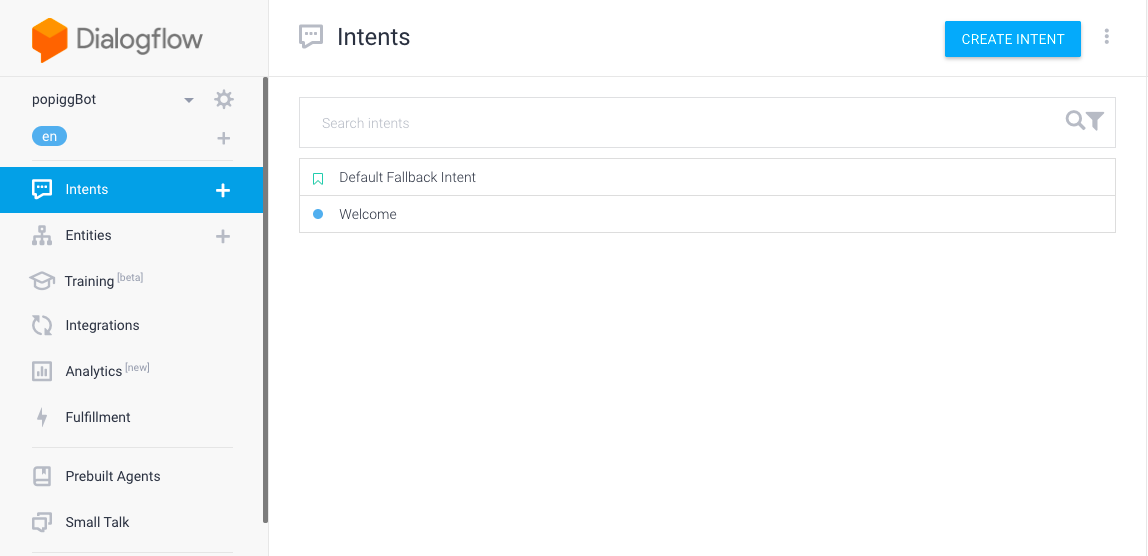Click the search magnifier icon
This screenshot has height=556, width=1148.
tap(1074, 121)
